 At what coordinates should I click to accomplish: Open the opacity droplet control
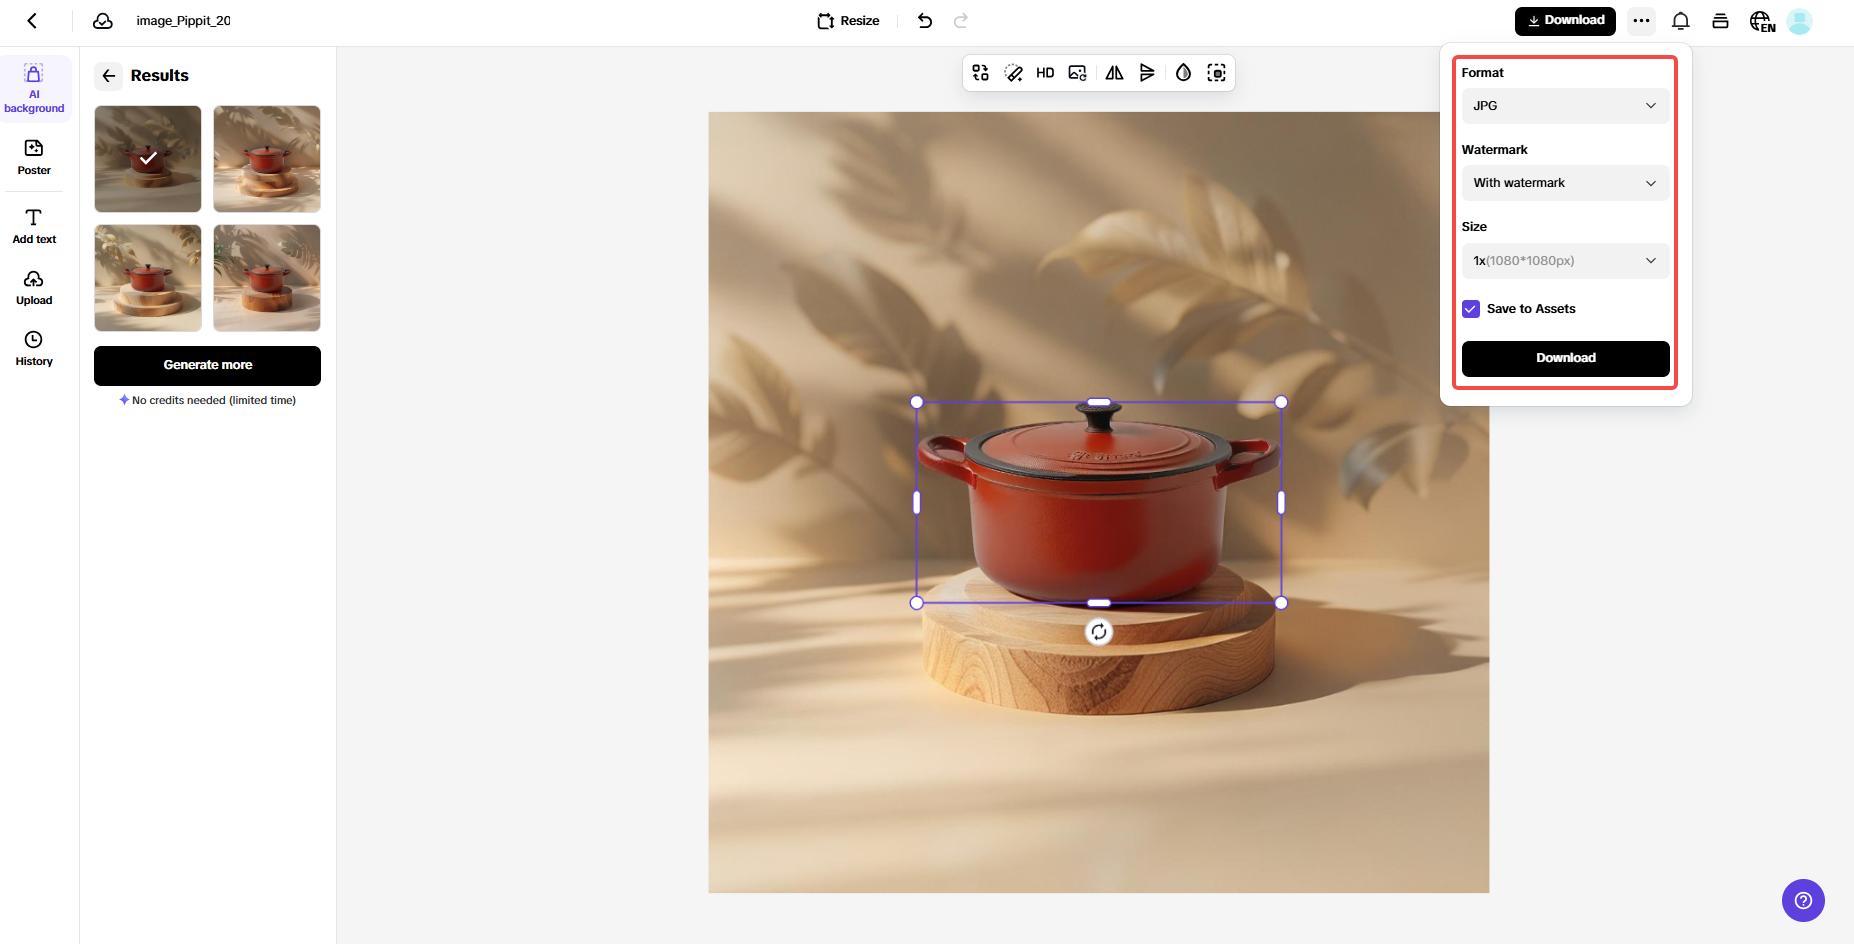pos(1184,73)
